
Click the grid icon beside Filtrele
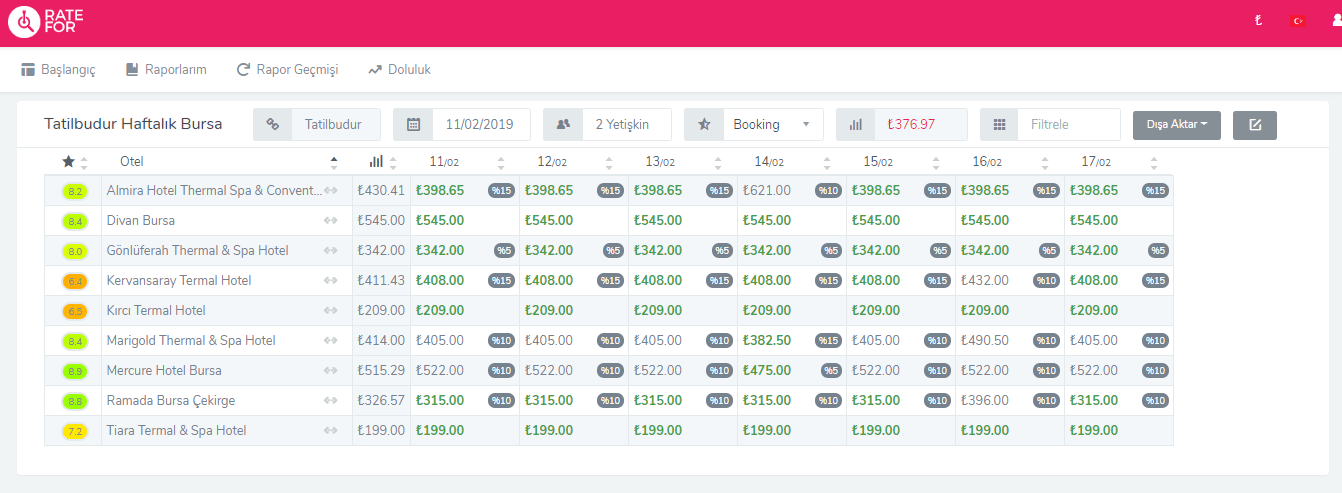tap(999, 125)
